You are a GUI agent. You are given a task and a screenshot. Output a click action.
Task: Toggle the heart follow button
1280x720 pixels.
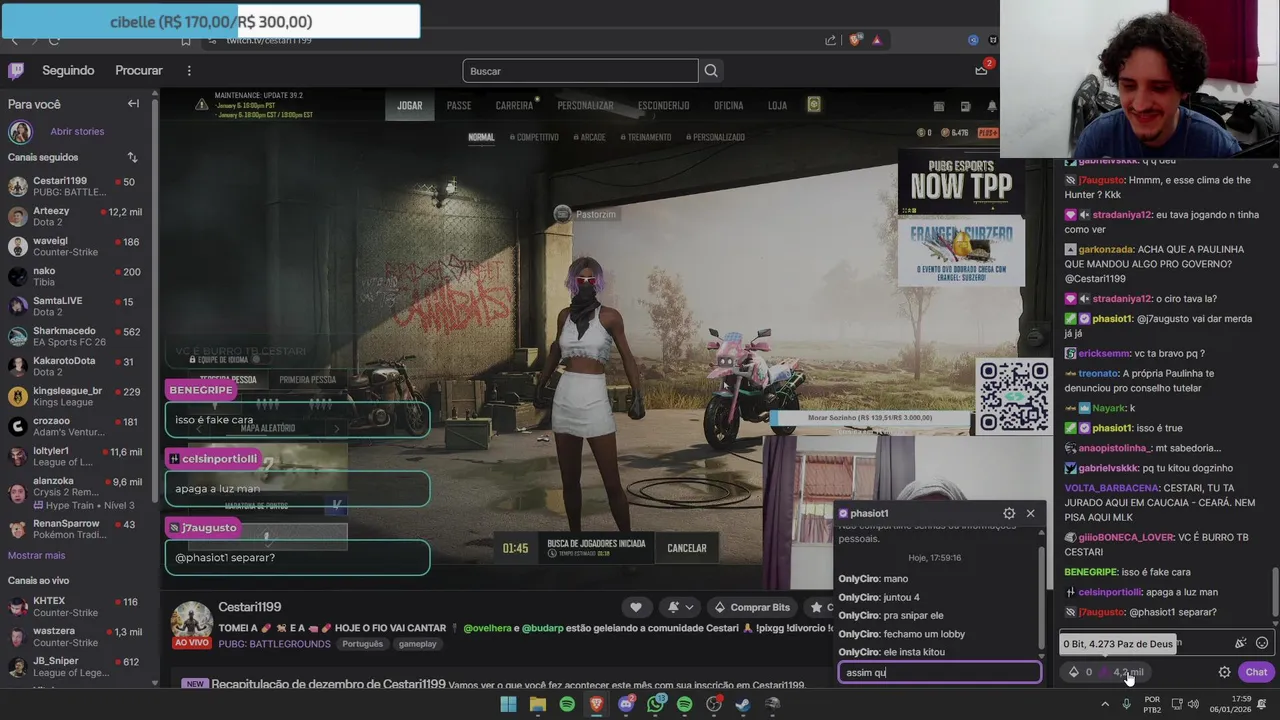[x=635, y=607]
